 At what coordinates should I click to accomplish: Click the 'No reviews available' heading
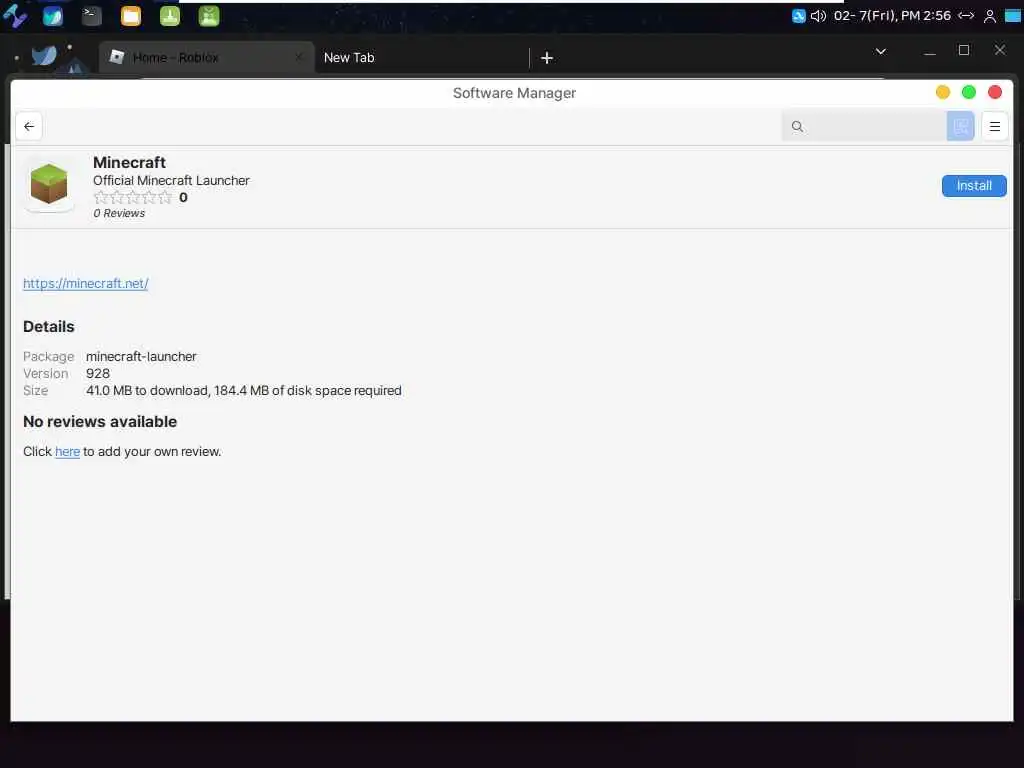[100, 422]
